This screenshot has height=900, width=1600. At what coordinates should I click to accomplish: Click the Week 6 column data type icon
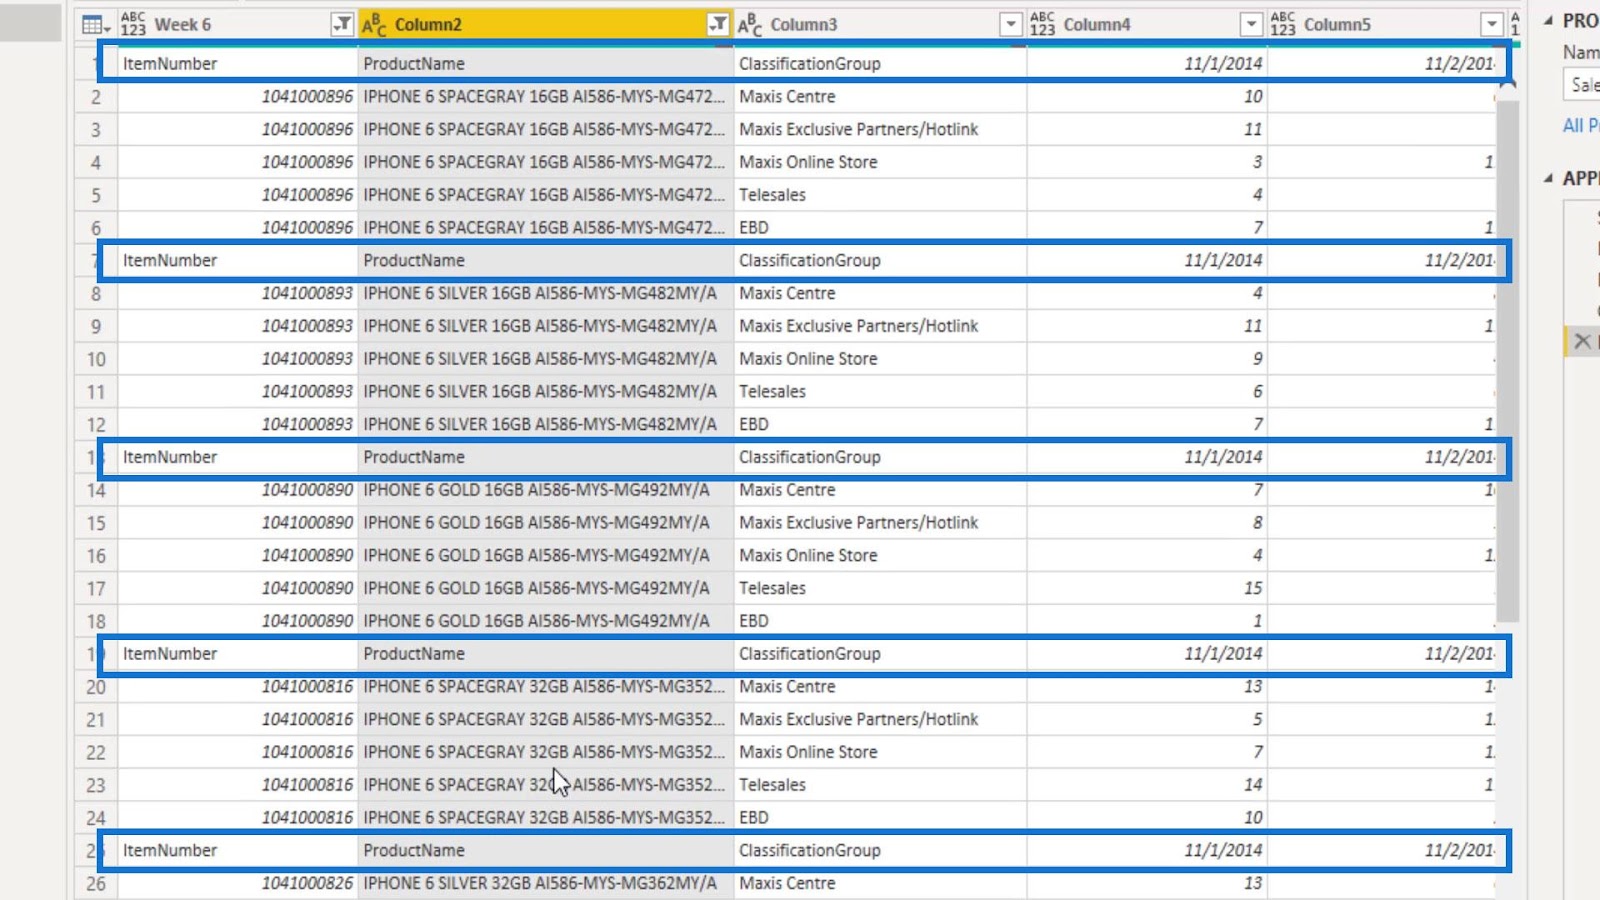(133, 25)
